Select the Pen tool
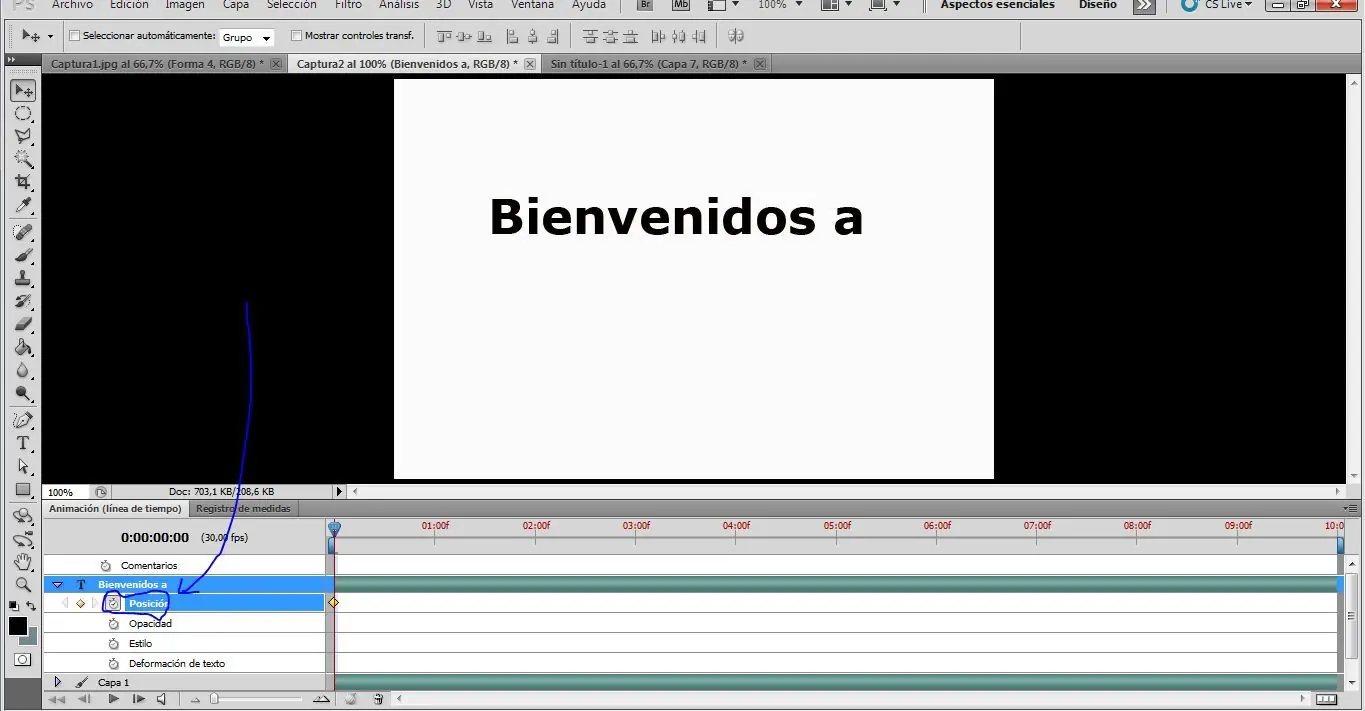 22,420
